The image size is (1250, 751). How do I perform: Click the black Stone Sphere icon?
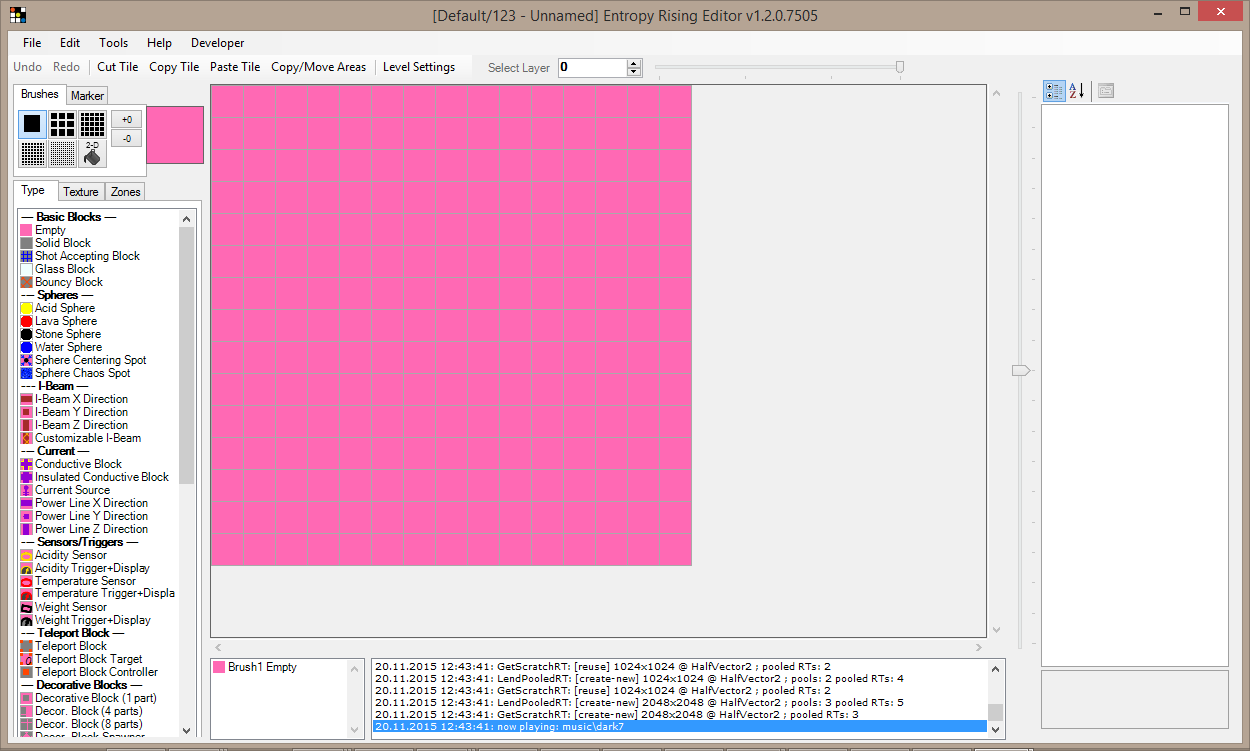(26, 334)
